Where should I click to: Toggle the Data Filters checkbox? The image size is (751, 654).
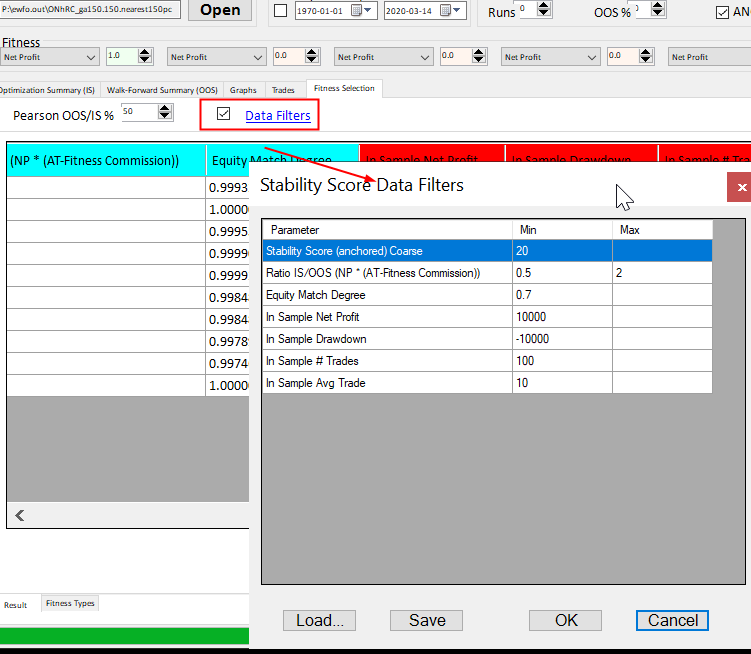coord(223,114)
